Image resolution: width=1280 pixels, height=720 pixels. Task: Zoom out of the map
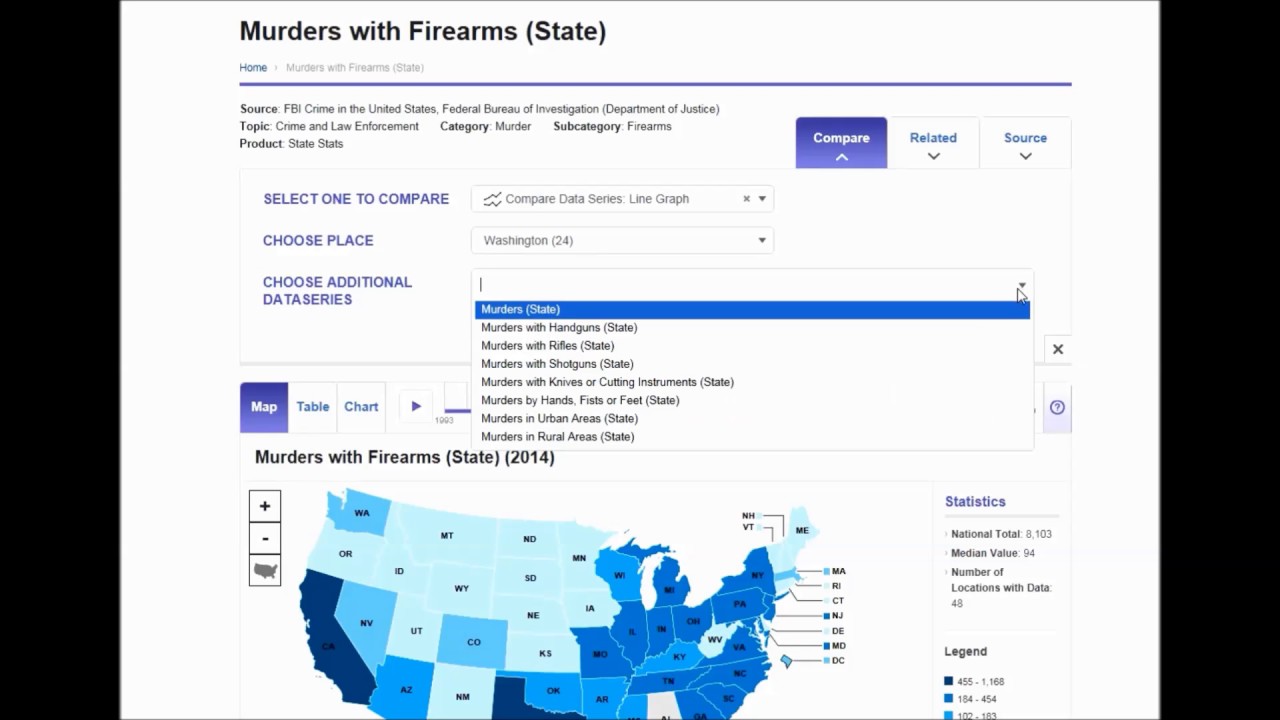coord(265,538)
